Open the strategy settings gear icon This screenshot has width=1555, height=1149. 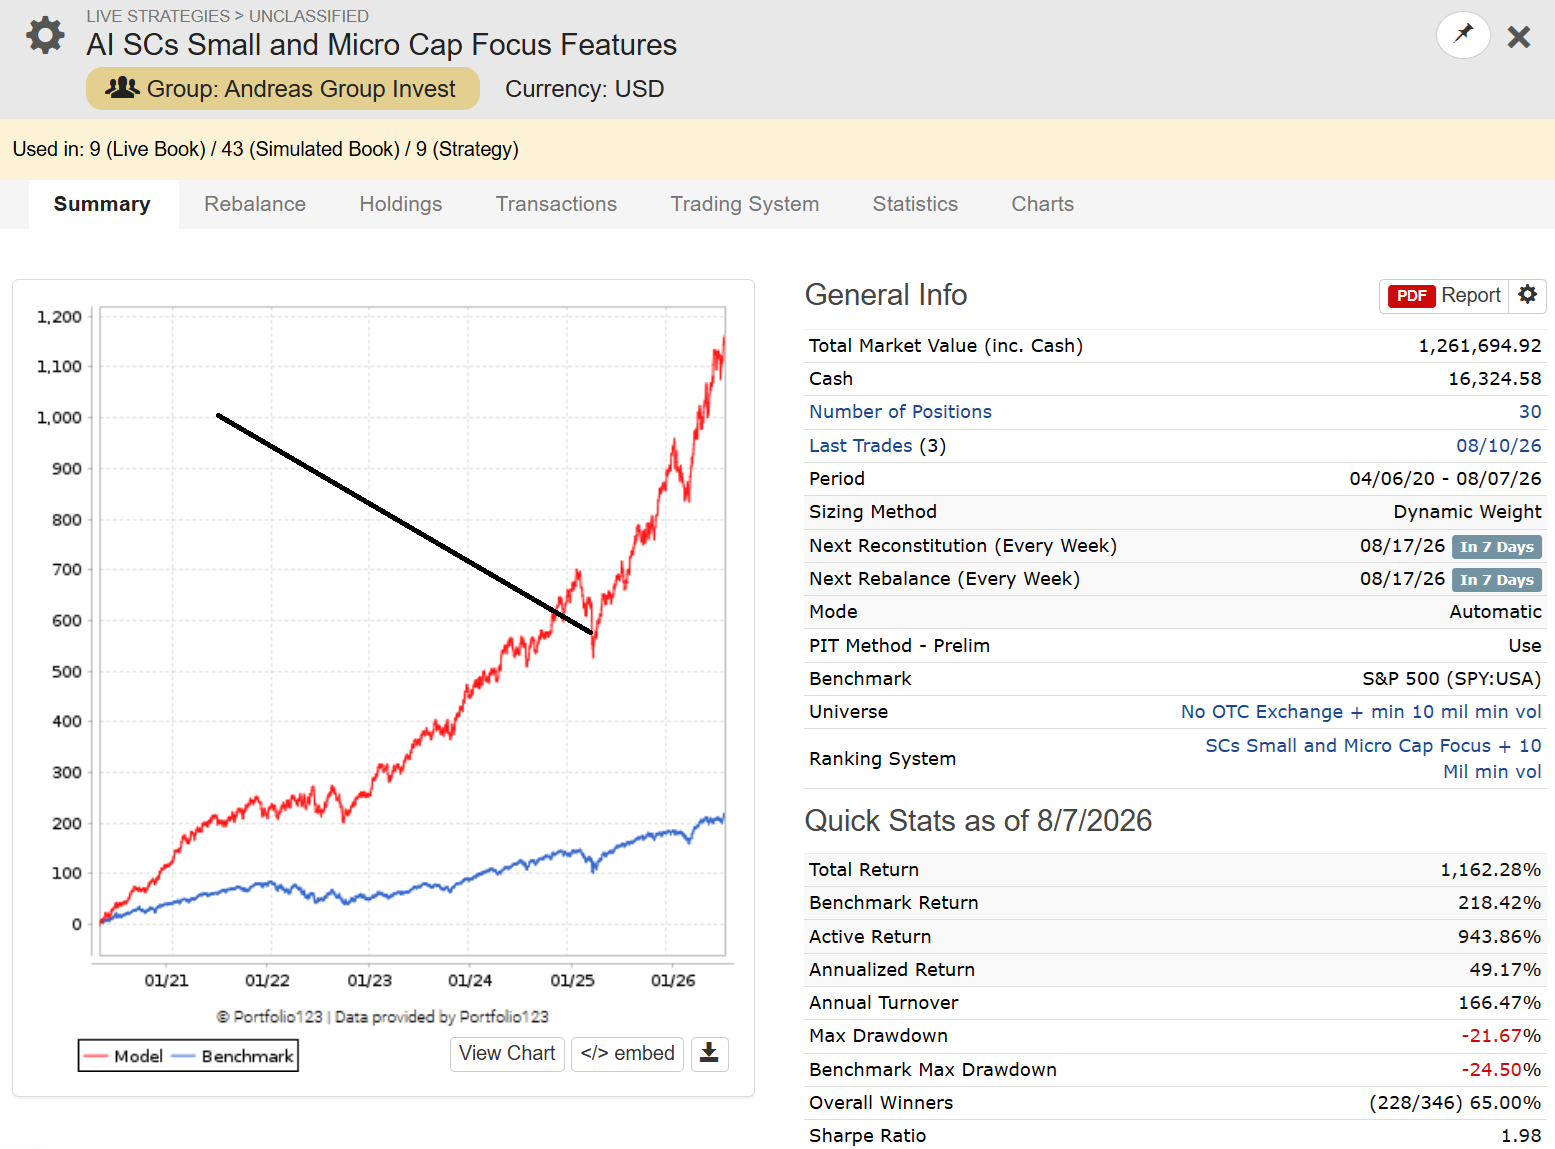(x=45, y=35)
